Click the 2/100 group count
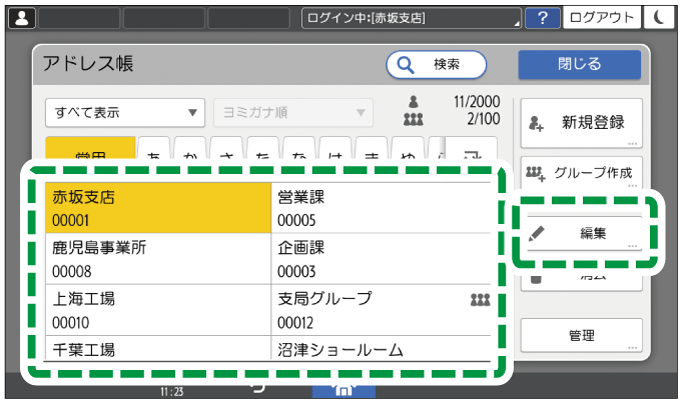 click(483, 119)
